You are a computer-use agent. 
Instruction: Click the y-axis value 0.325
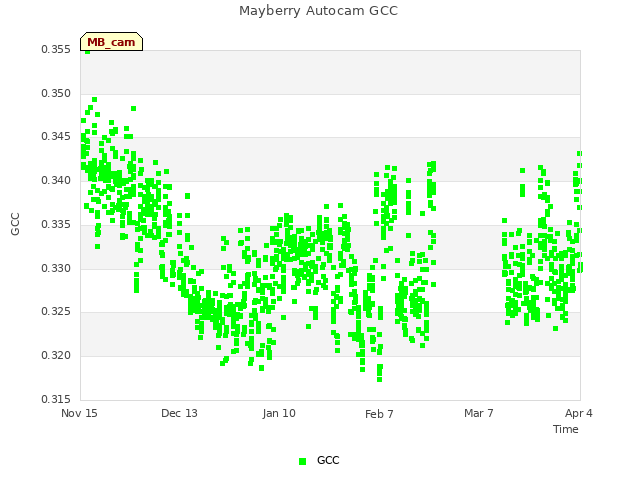[x=56, y=312]
